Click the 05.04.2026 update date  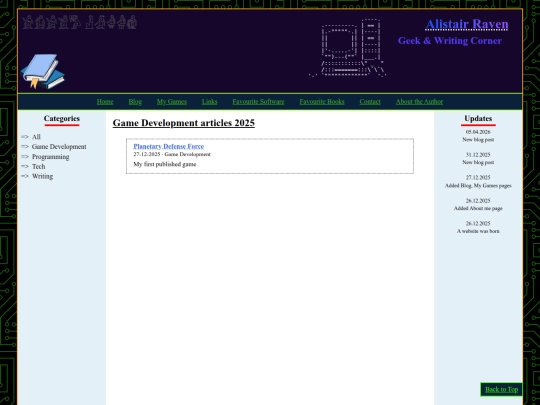[x=478, y=132]
